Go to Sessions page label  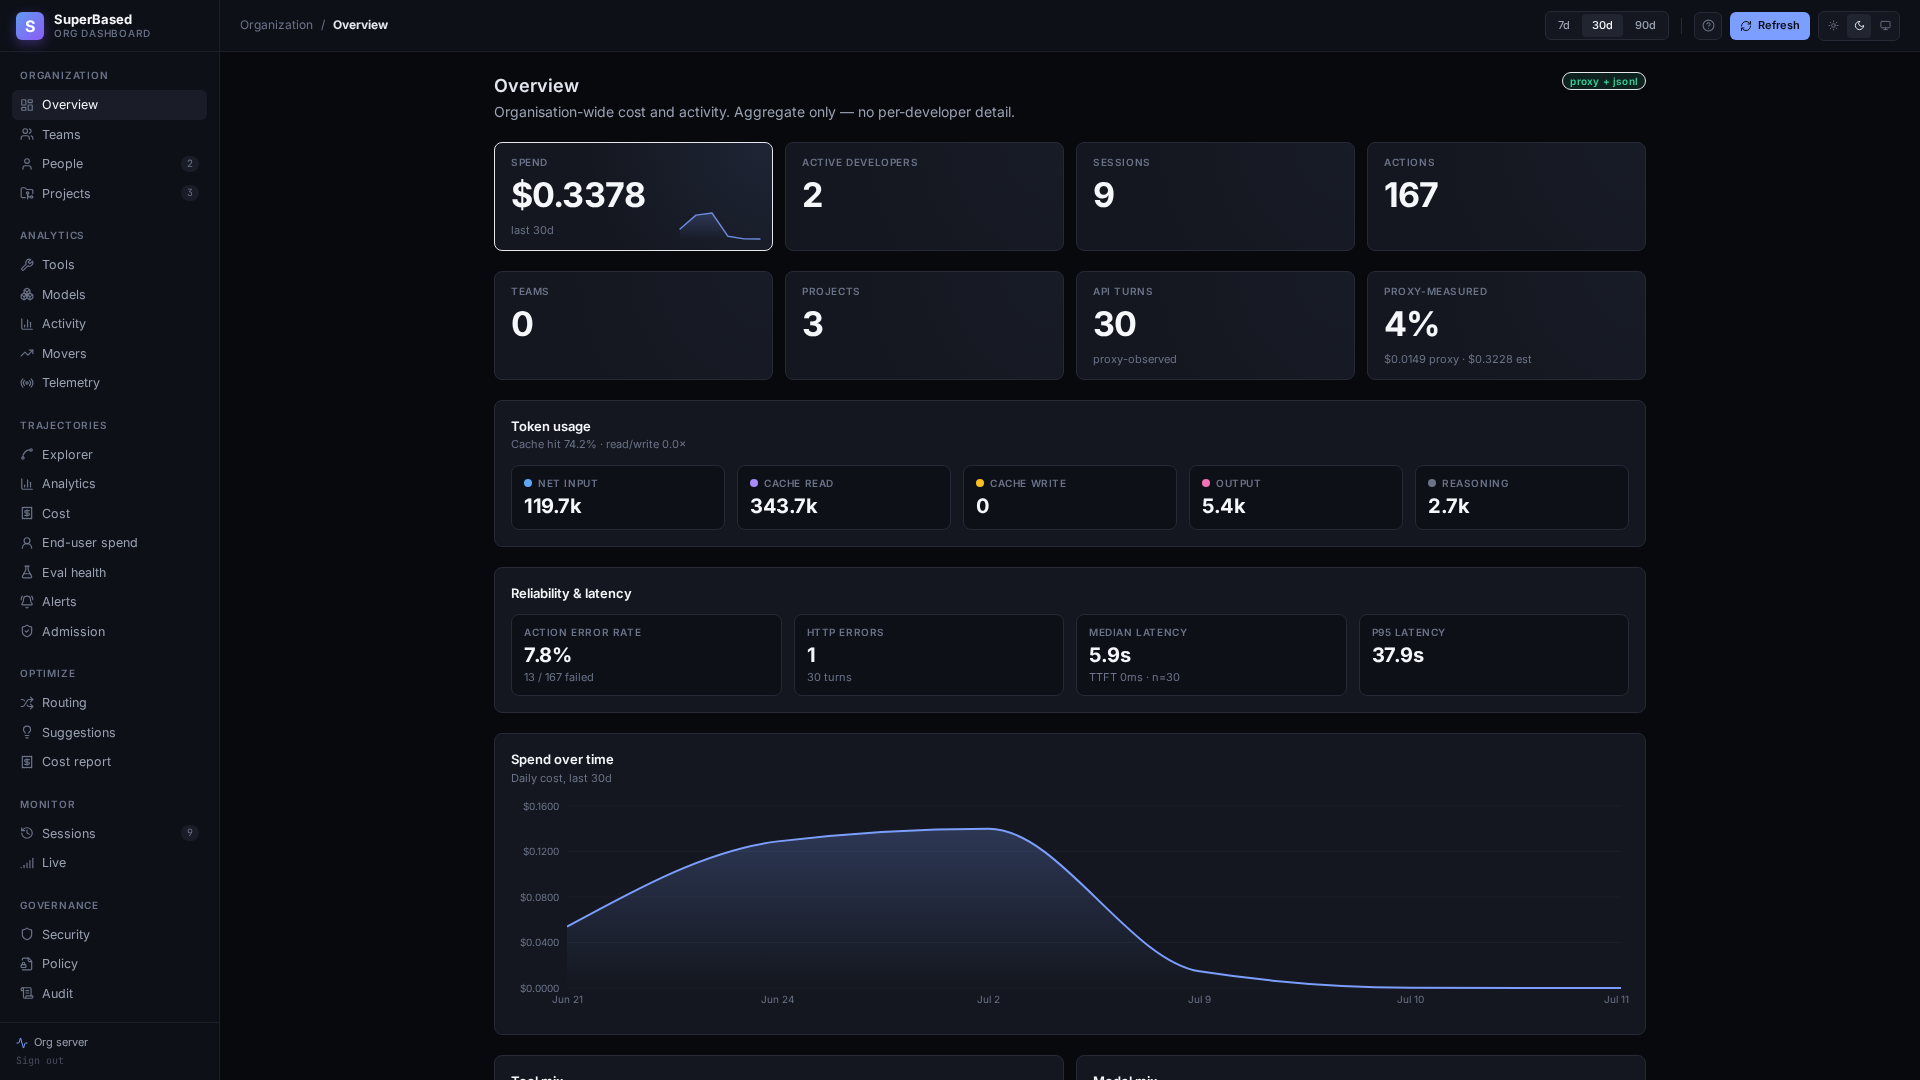click(x=69, y=834)
